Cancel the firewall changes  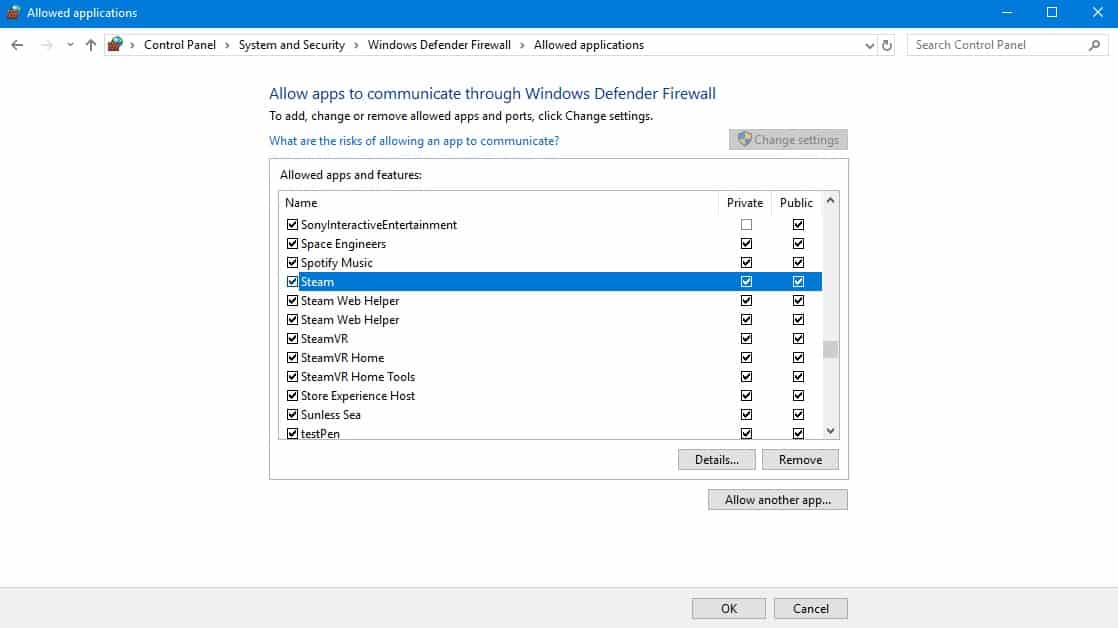(811, 609)
